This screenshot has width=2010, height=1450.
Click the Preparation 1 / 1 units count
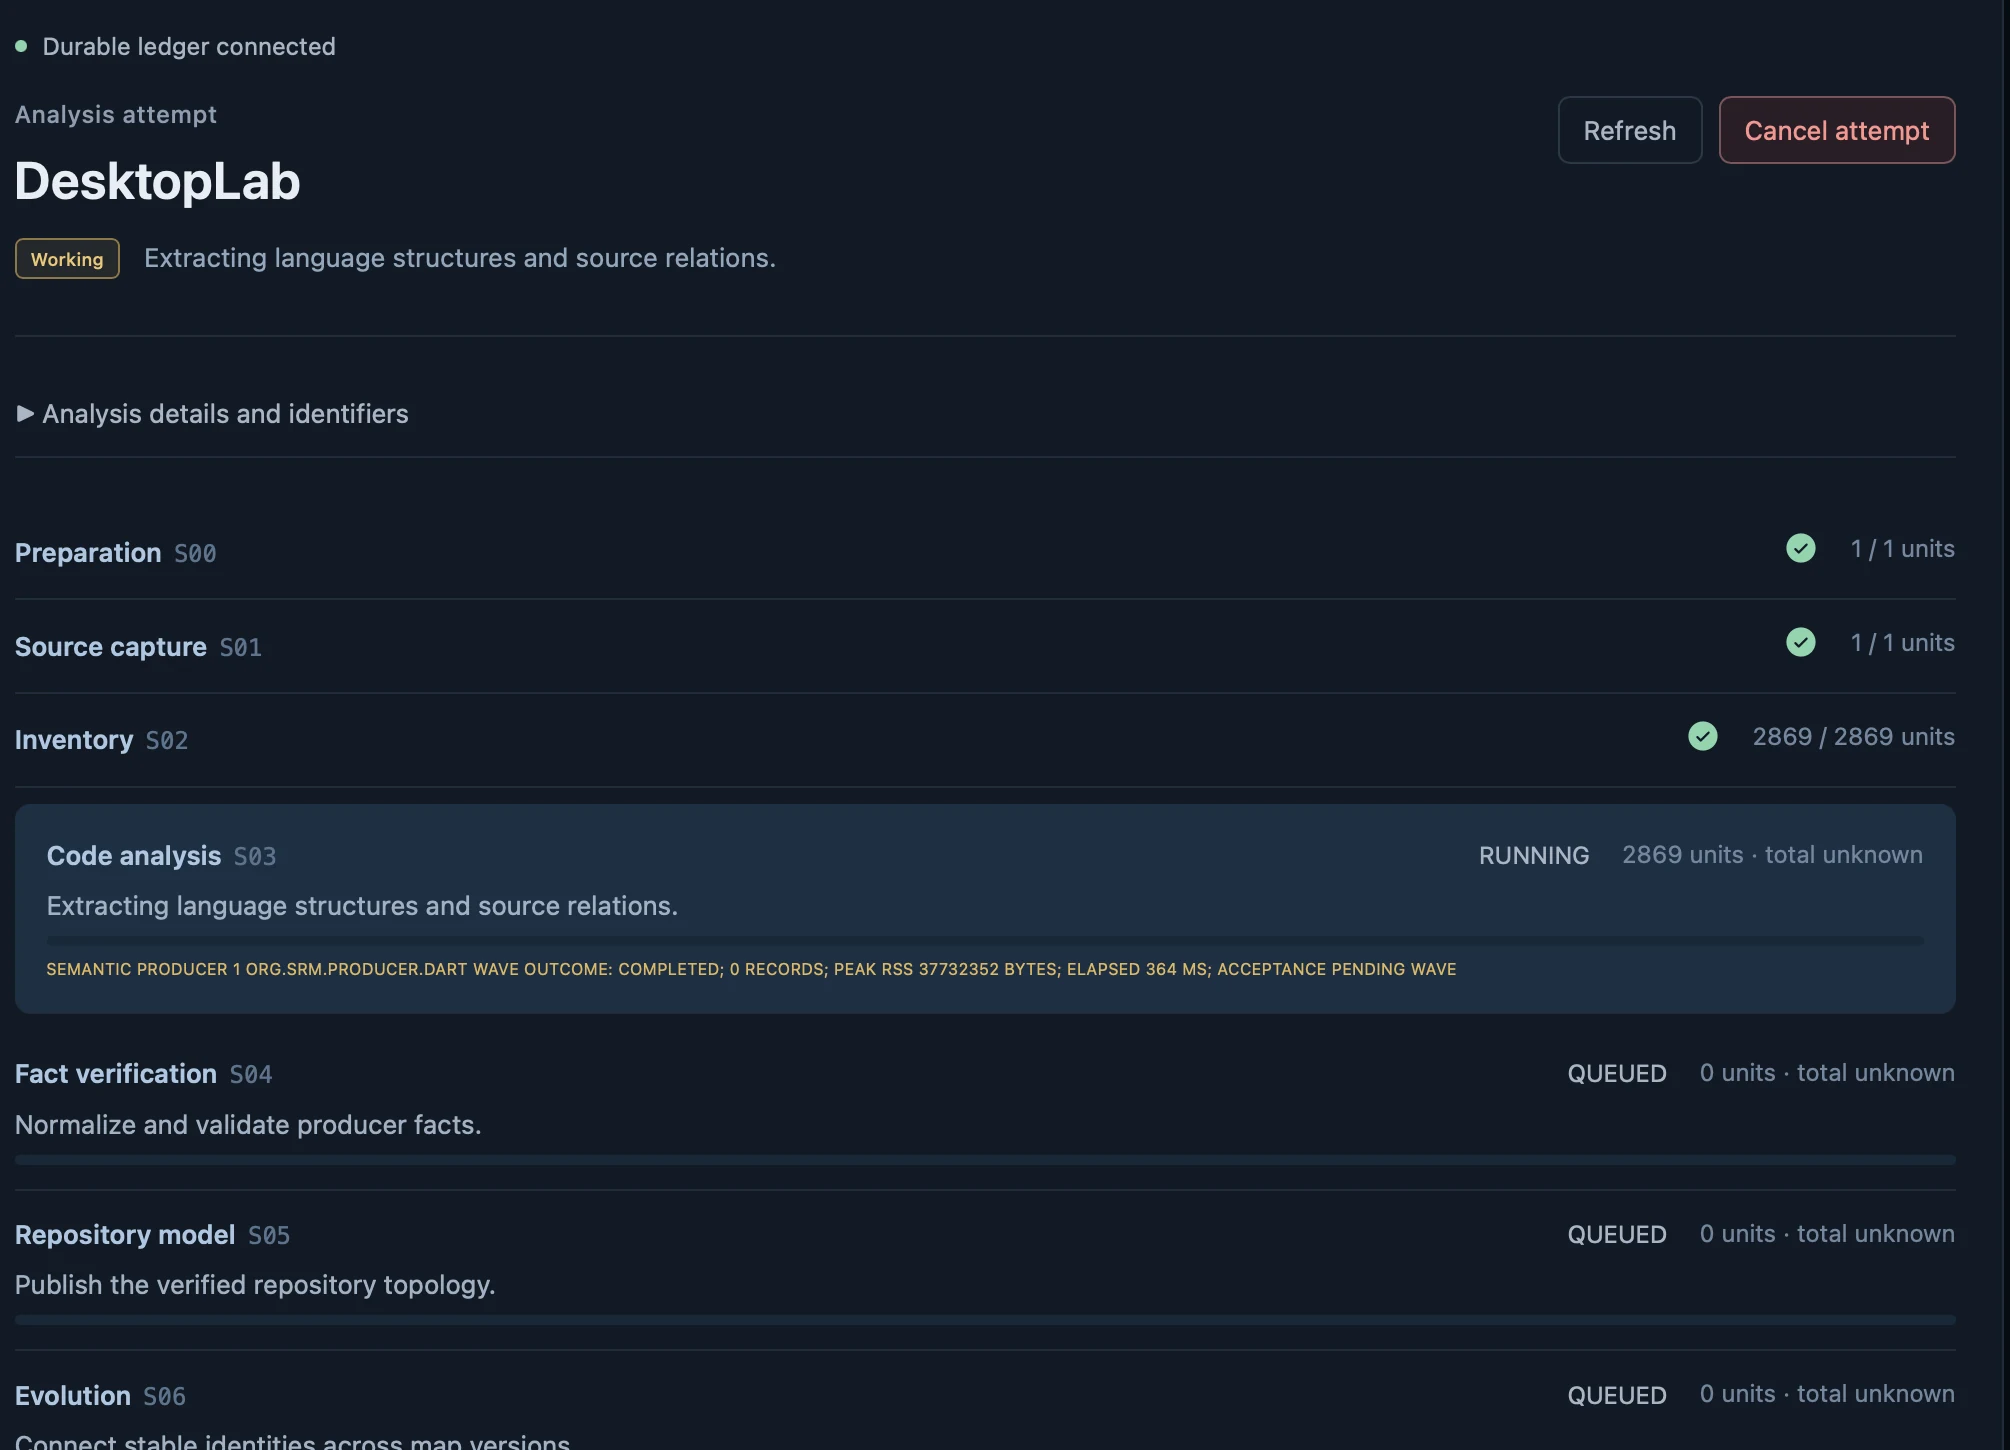1902,549
